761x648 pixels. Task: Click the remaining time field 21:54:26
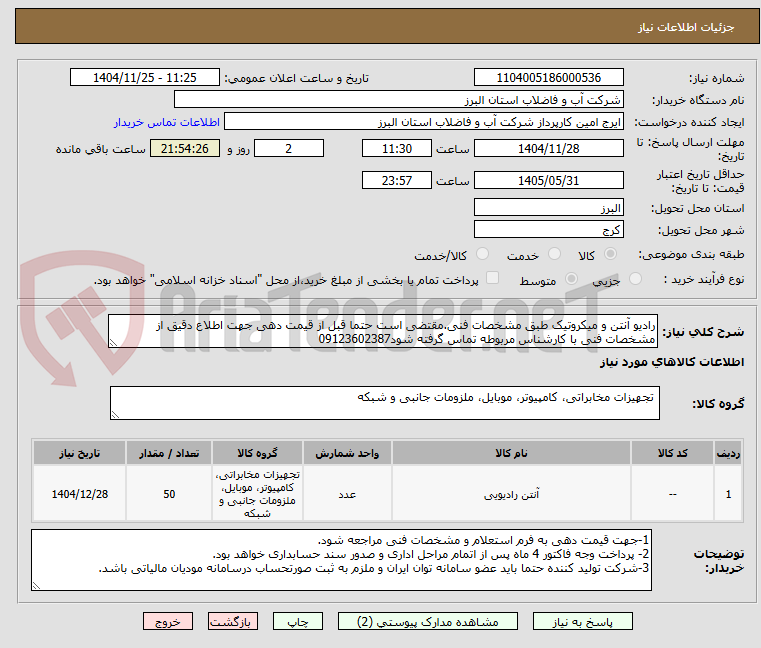pyautogui.click(x=184, y=149)
